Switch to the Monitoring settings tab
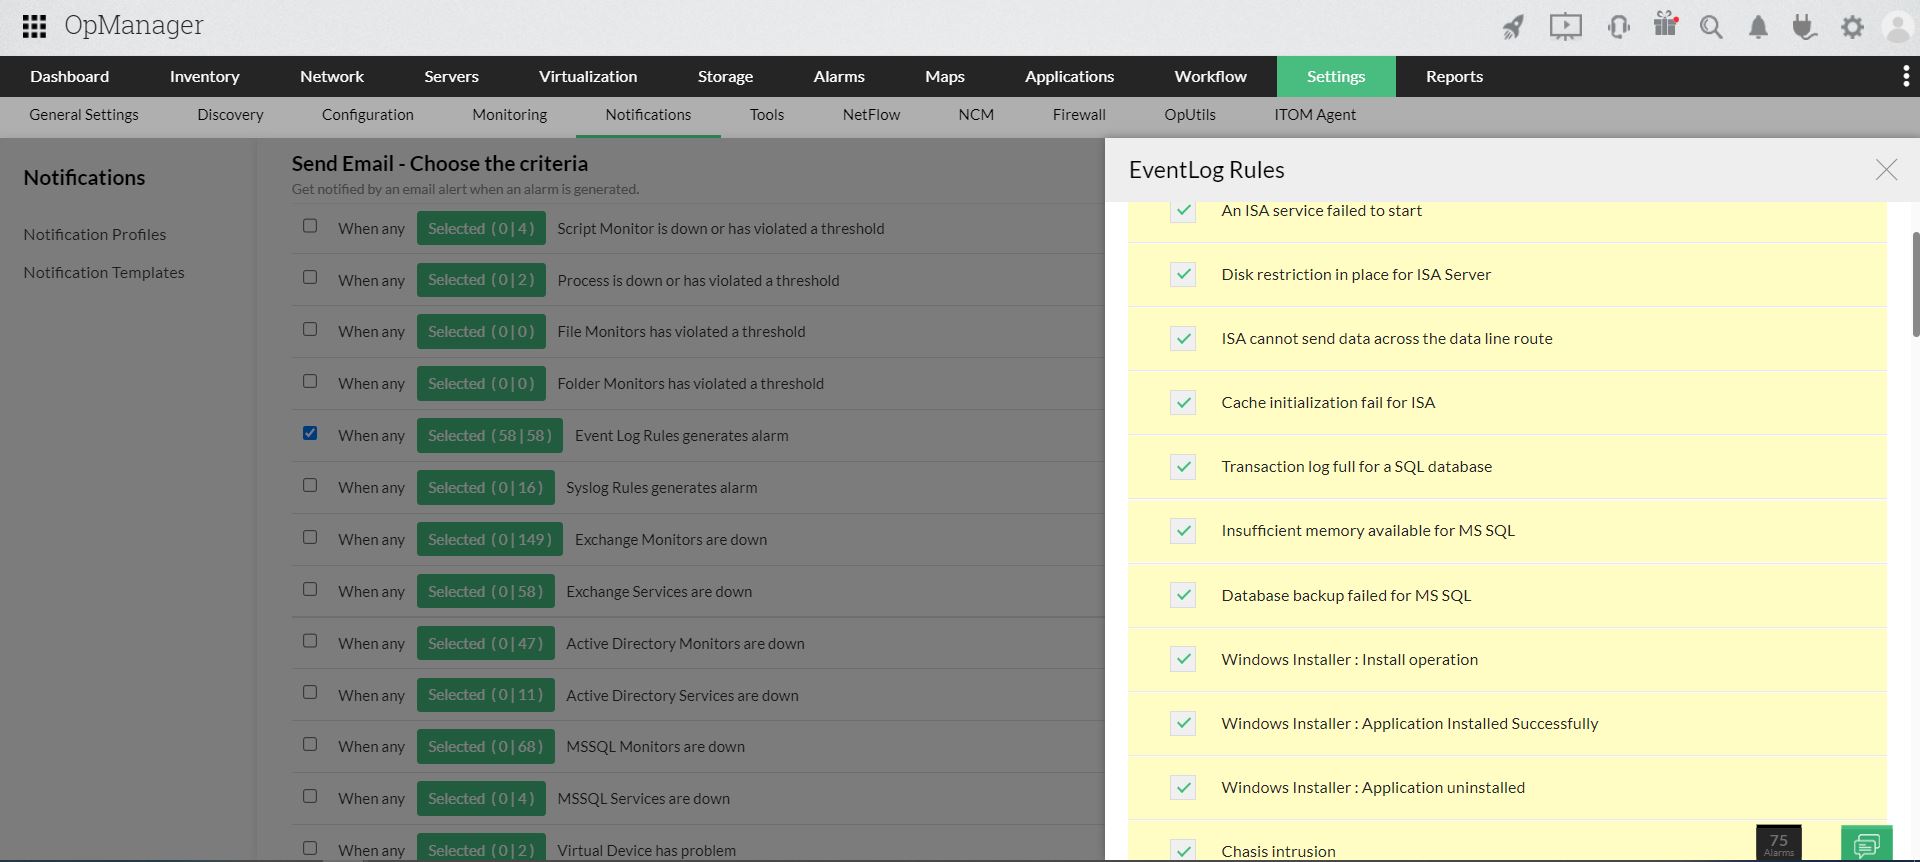The height and width of the screenshot is (862, 1920). [x=510, y=115]
